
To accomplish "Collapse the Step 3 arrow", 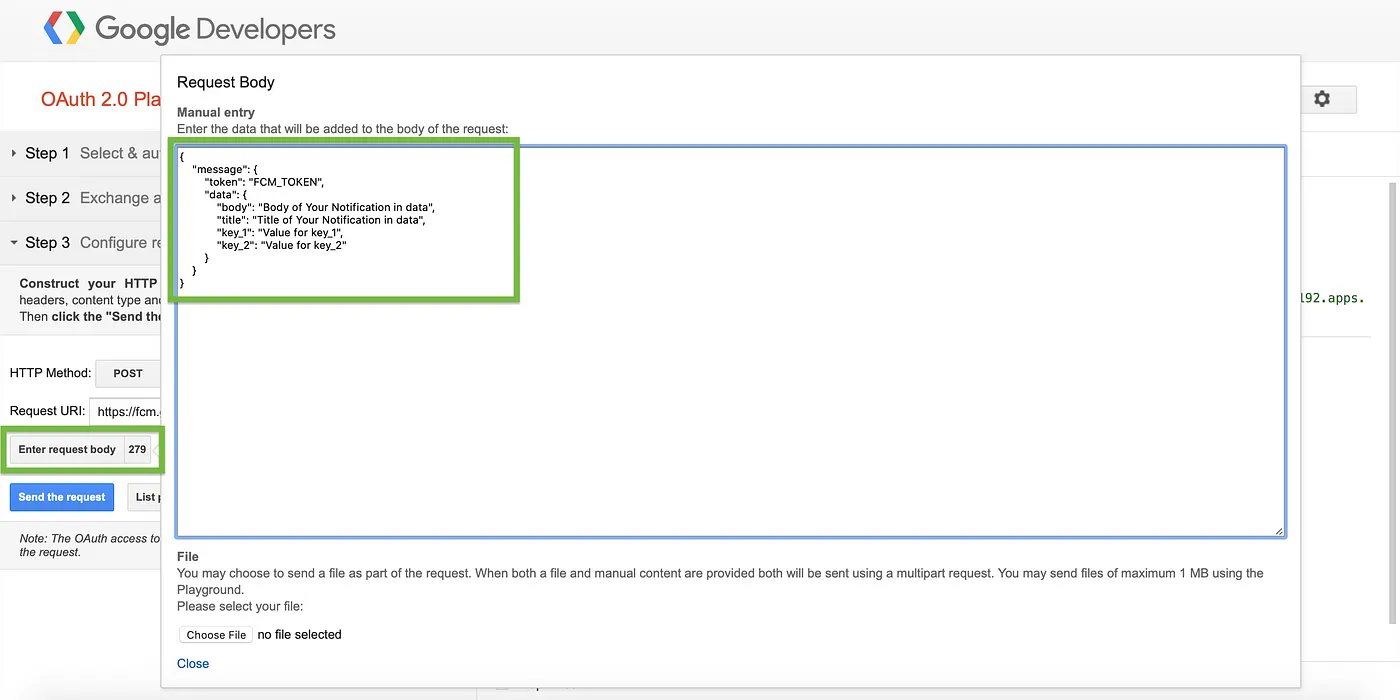I will point(13,242).
